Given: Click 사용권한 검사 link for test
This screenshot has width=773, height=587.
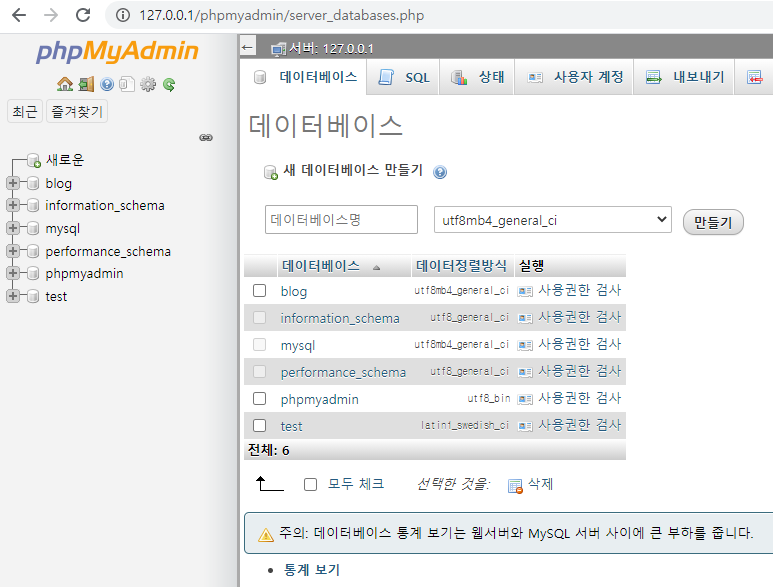Looking at the screenshot, I should (580, 425).
